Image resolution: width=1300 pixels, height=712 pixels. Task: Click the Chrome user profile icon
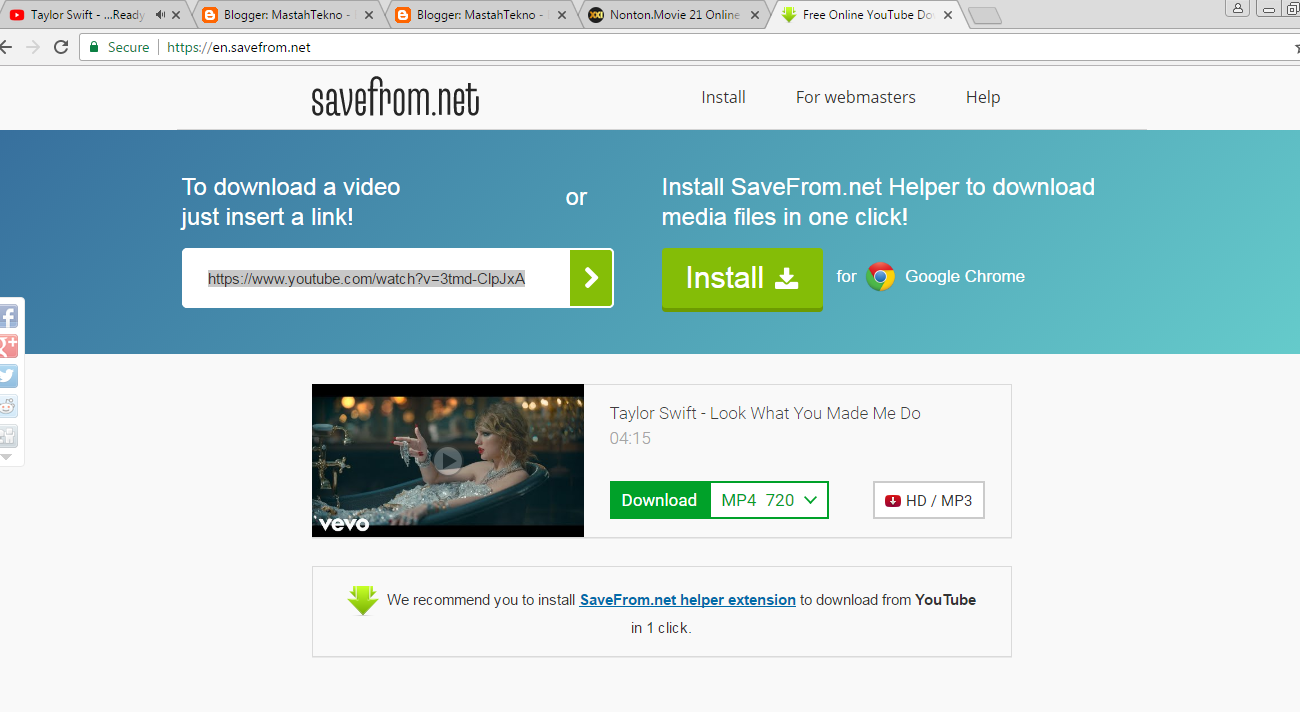[1238, 8]
